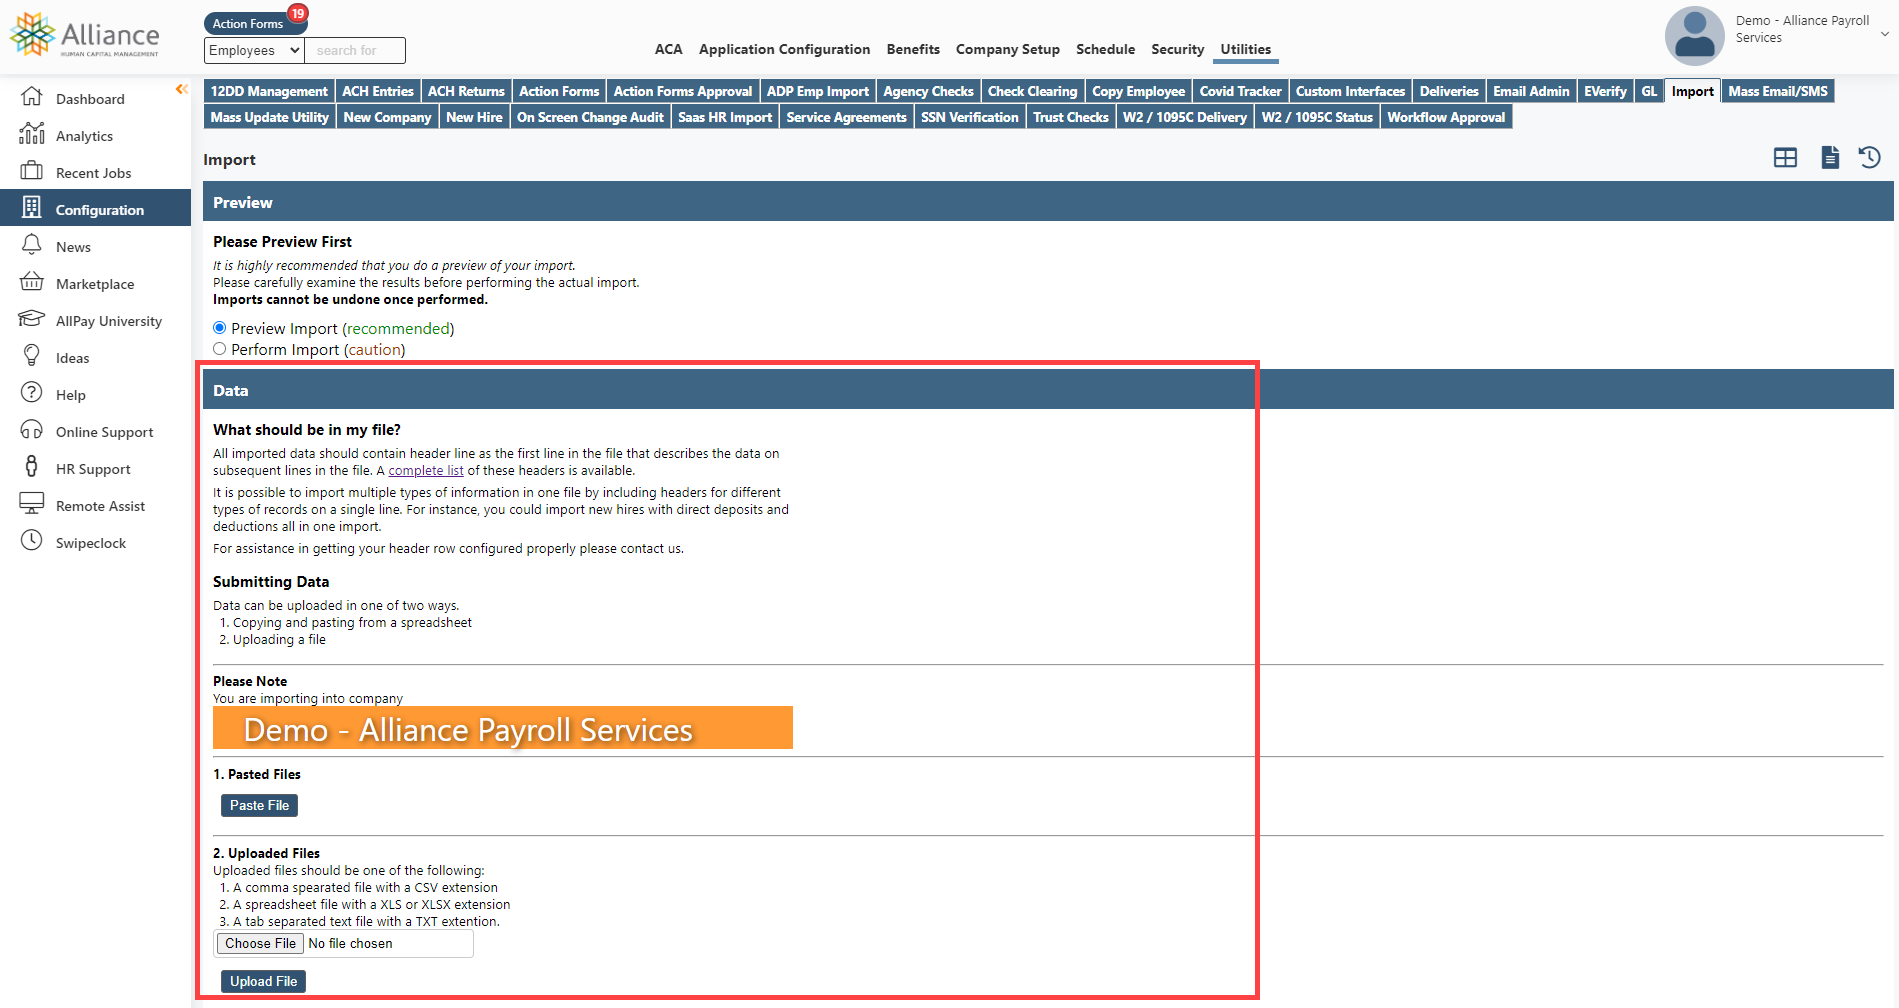
Task: Click the Alliance logo
Action: 85,35
